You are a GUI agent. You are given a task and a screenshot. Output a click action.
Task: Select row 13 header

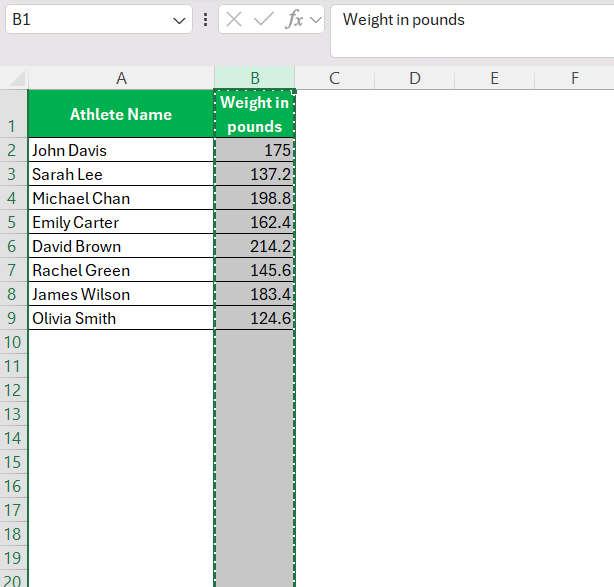pos(14,414)
